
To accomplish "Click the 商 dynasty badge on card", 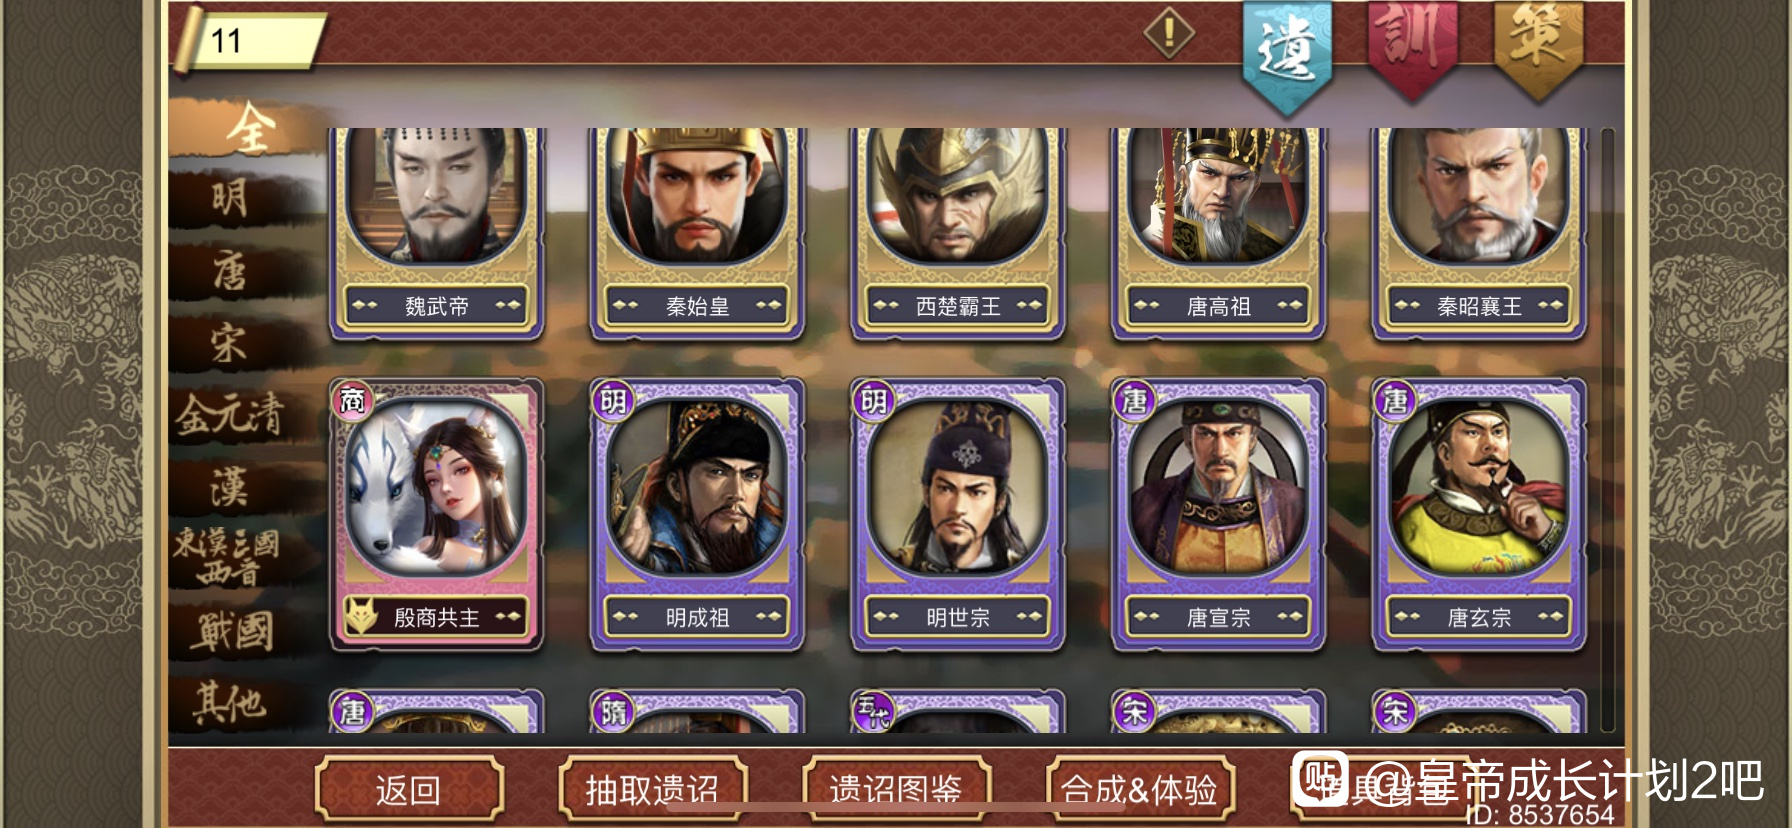I will tap(352, 401).
